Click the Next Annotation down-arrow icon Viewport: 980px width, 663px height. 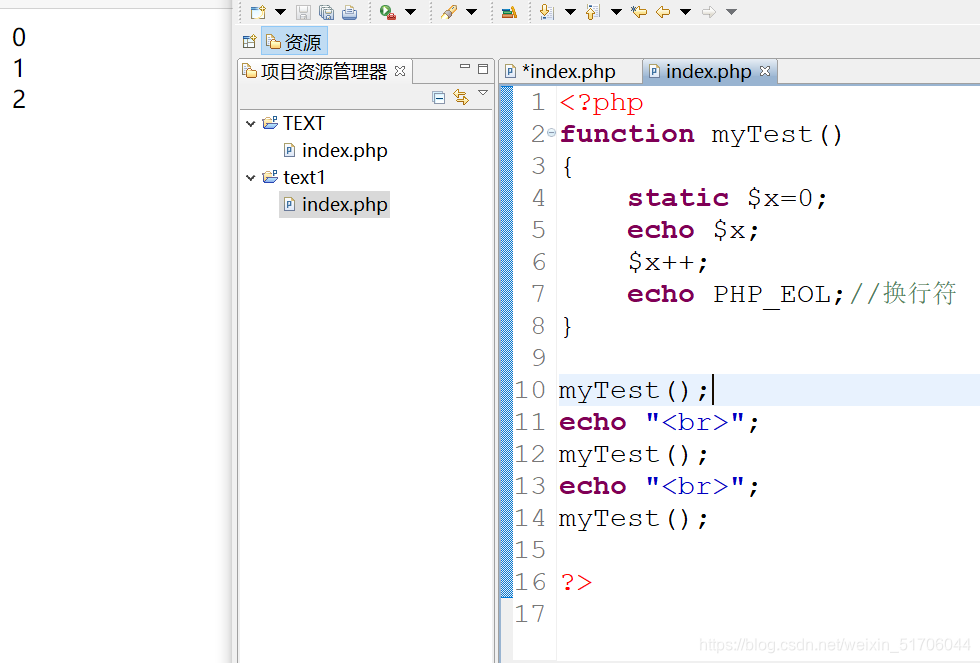click(547, 12)
